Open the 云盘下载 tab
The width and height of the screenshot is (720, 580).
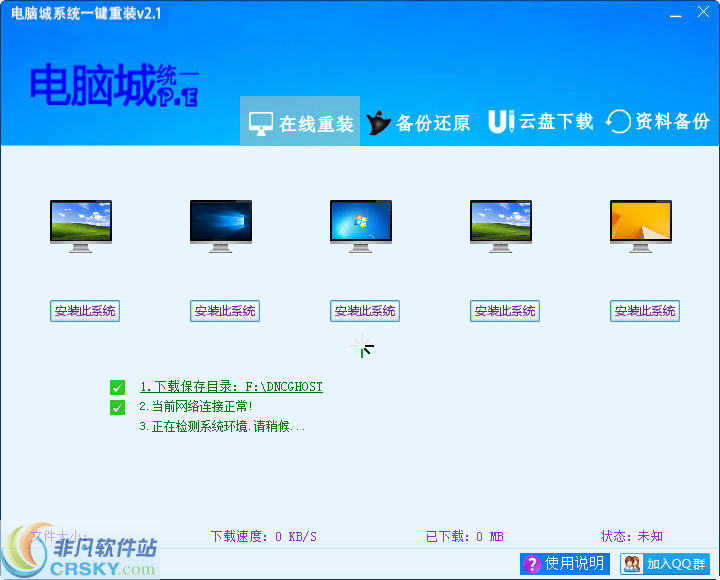pyautogui.click(x=540, y=122)
